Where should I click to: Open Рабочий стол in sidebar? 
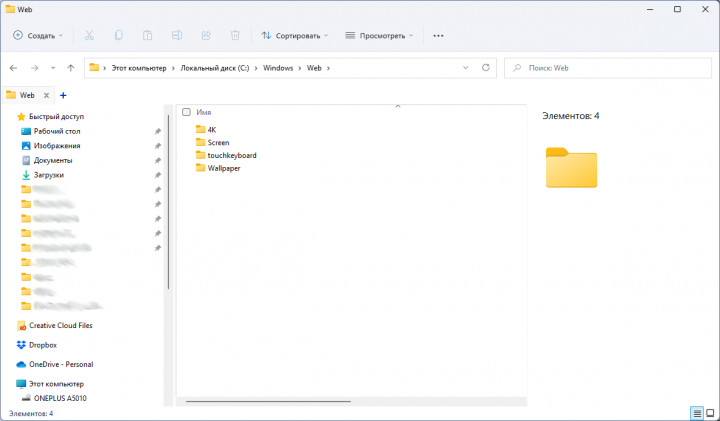click(x=51, y=131)
